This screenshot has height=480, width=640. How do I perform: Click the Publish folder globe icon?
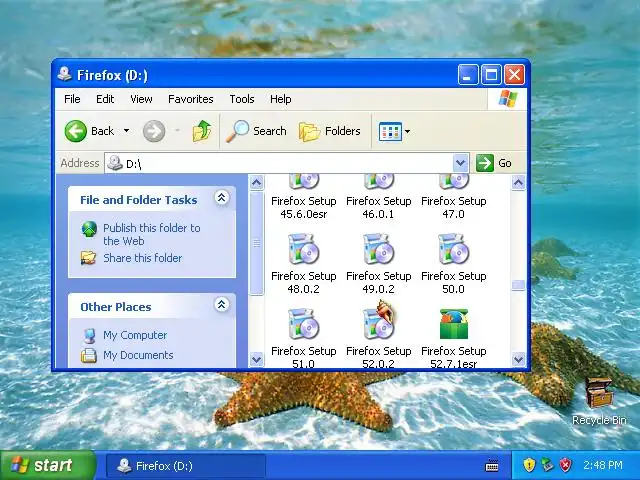pos(89,229)
